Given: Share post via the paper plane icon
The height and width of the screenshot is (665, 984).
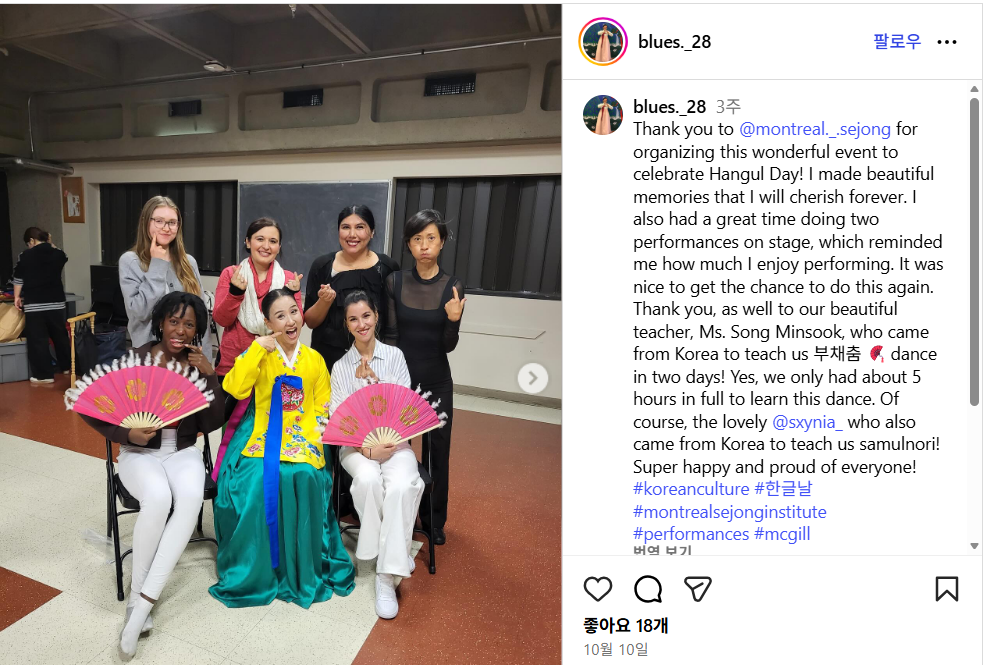Looking at the screenshot, I should pos(697,589).
